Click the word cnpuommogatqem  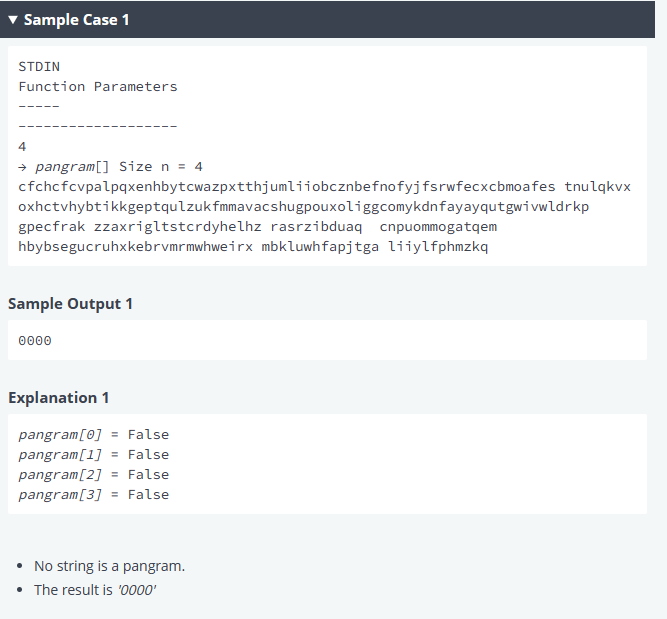click(x=438, y=227)
